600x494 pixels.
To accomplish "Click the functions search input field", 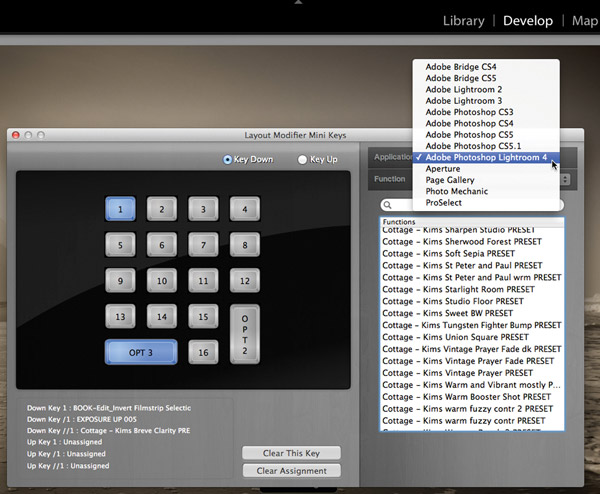I will 472,205.
